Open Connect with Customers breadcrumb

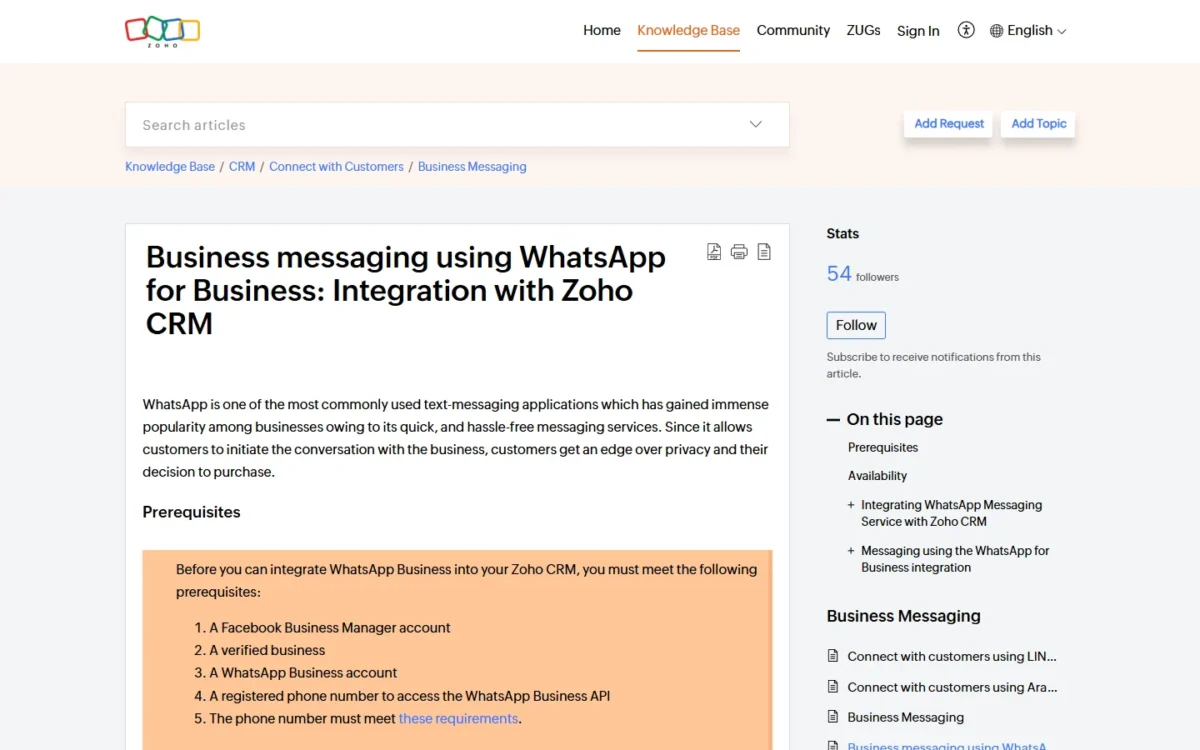pos(336,167)
